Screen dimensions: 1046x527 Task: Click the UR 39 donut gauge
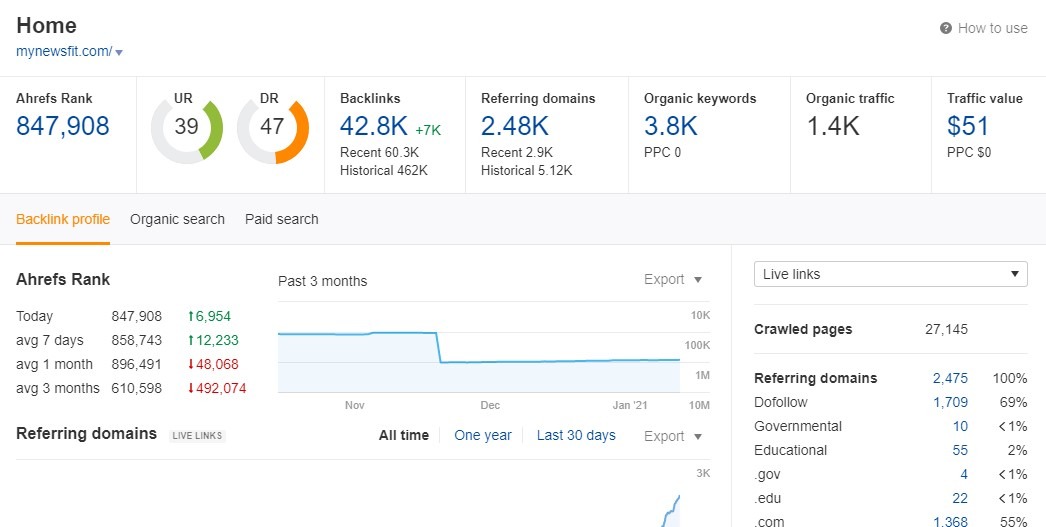click(186, 127)
